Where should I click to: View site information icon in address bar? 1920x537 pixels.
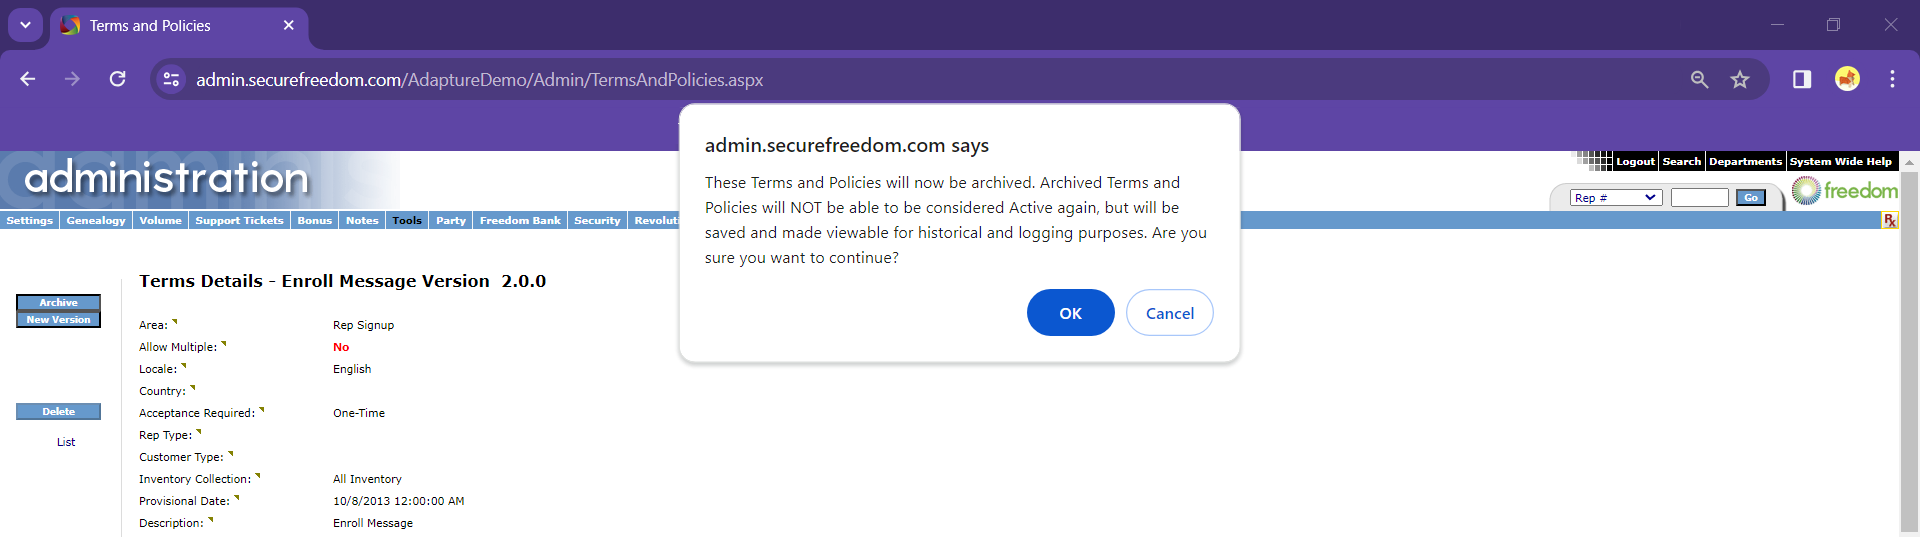[171, 79]
